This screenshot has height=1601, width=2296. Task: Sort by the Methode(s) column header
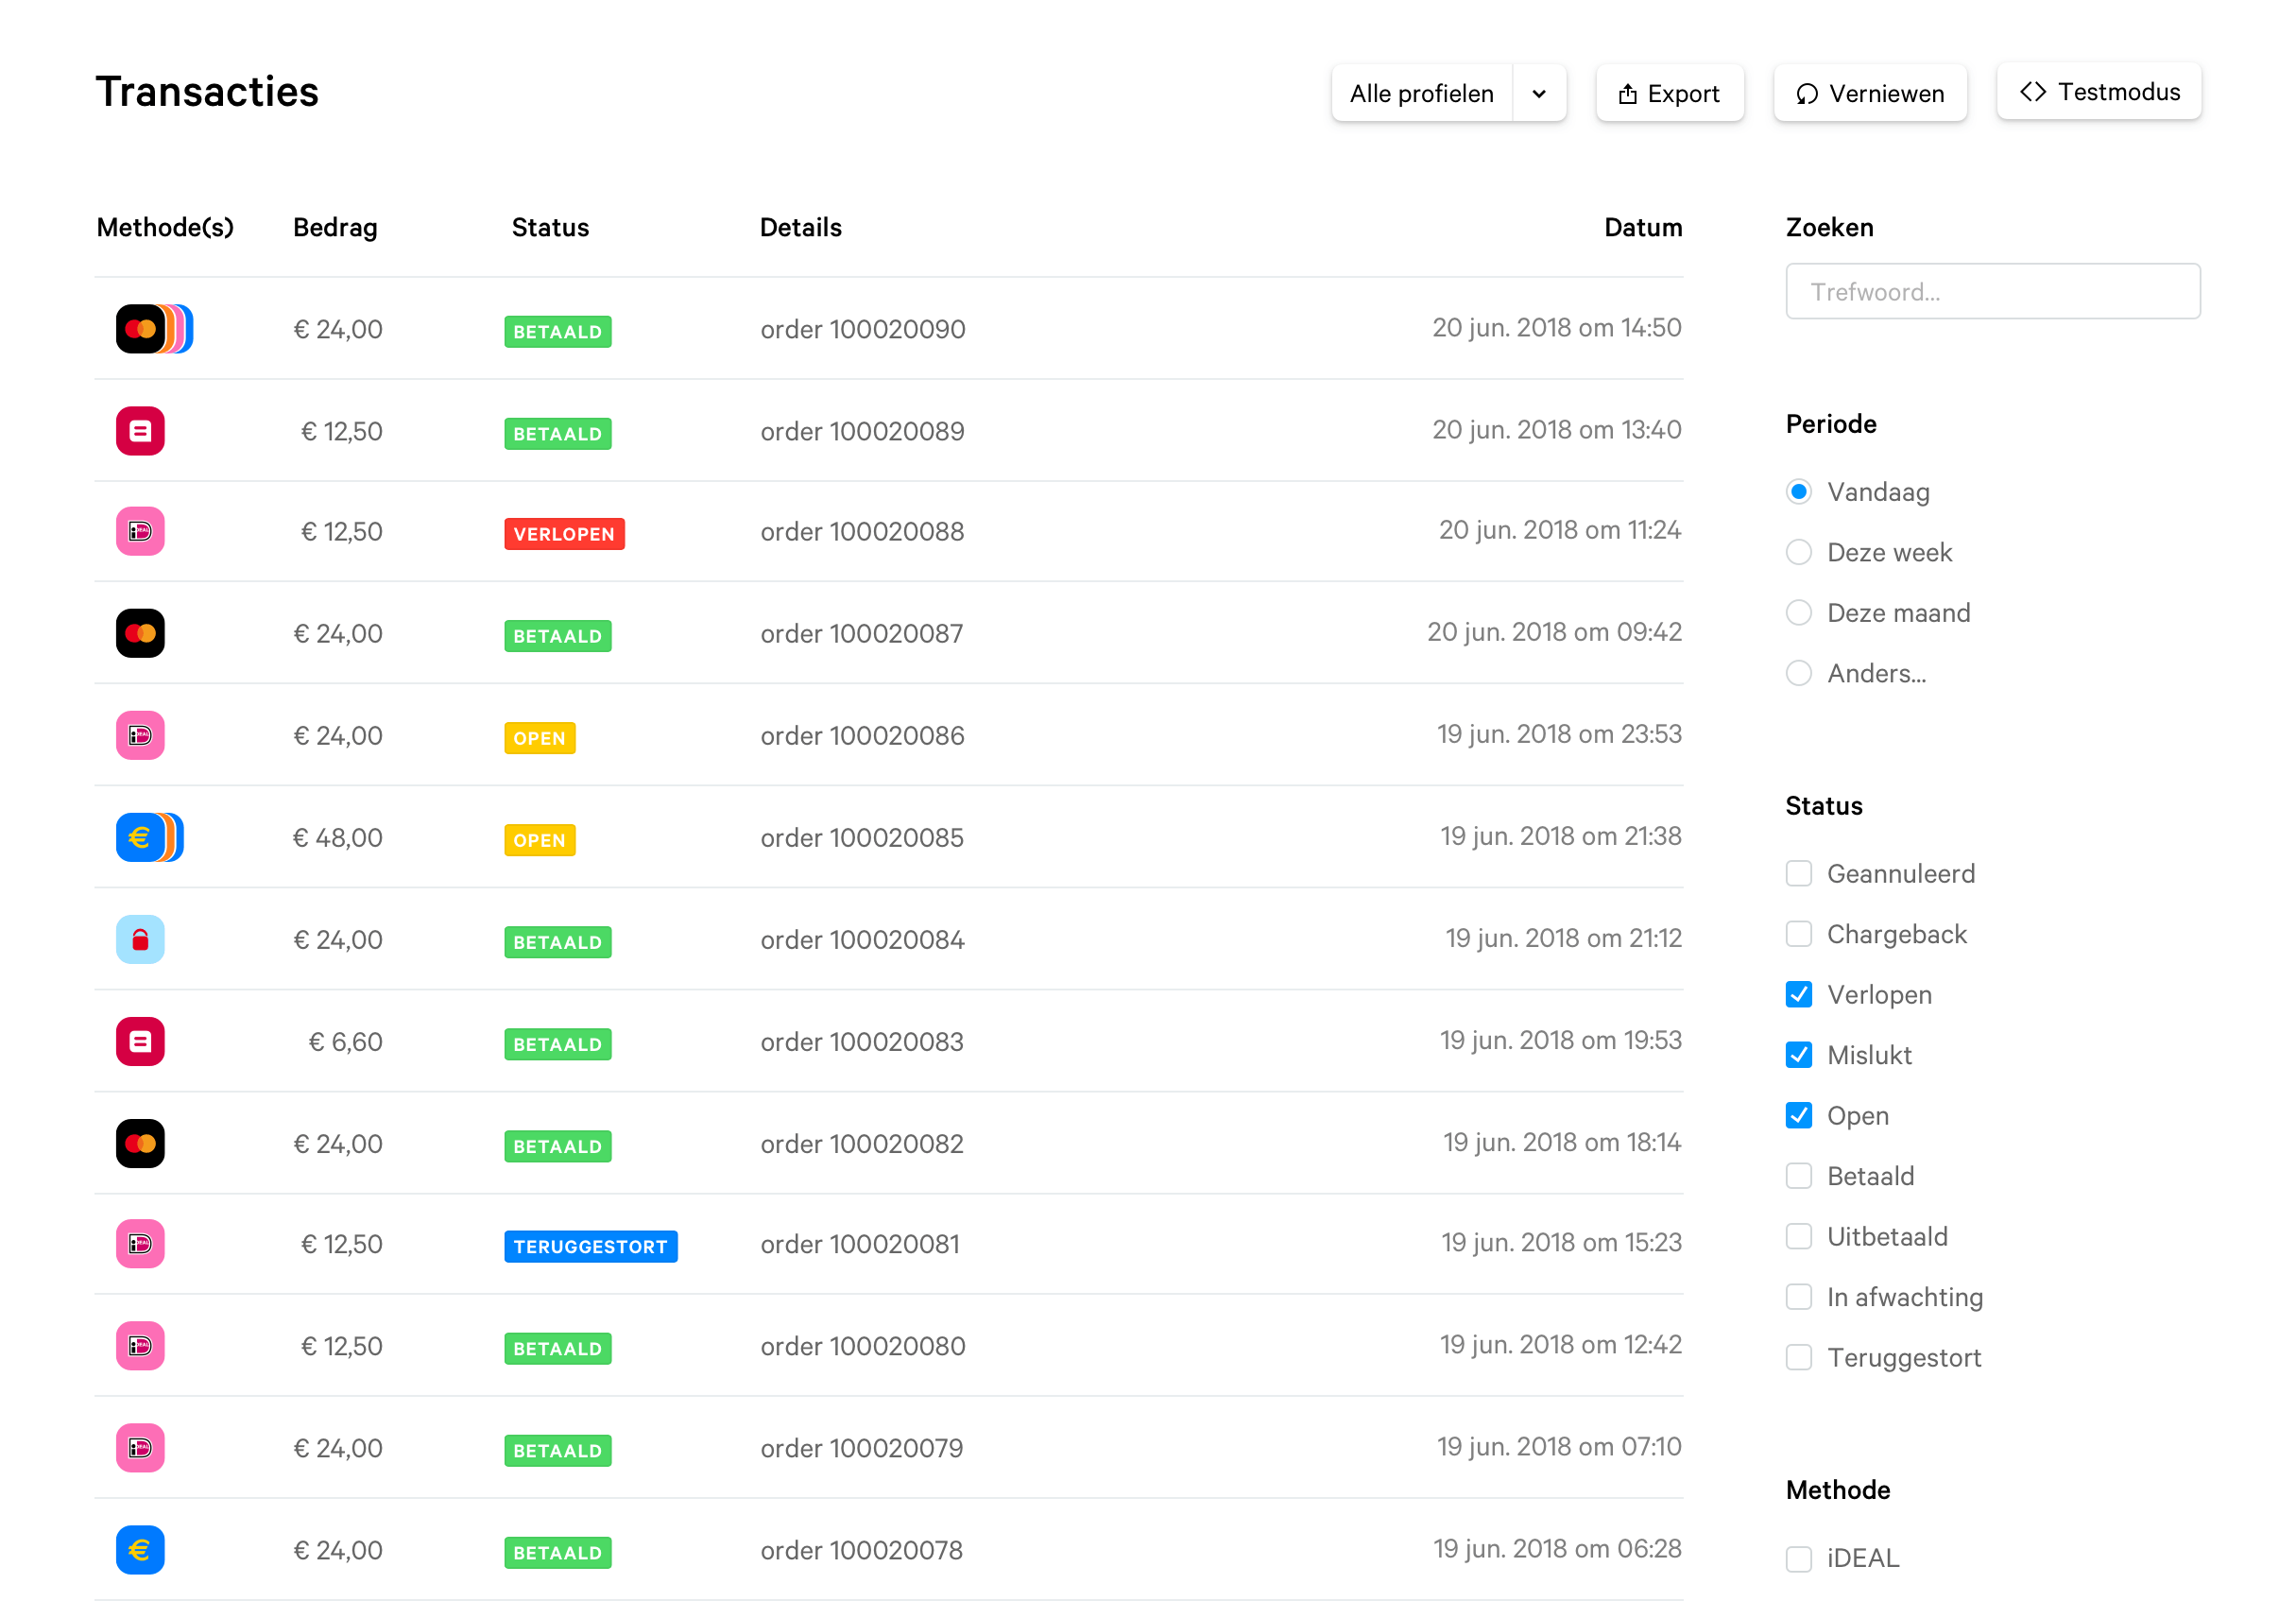point(165,227)
